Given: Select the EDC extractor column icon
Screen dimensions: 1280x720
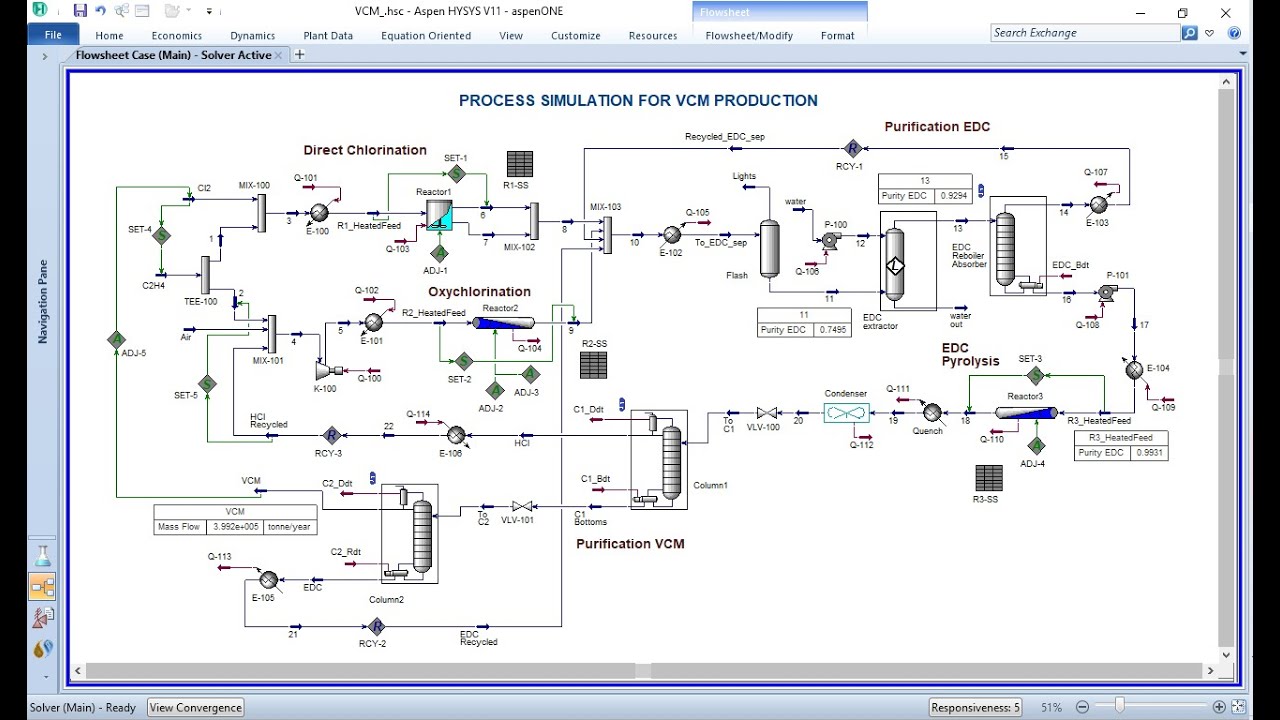Looking at the screenshot, I should click(x=894, y=265).
